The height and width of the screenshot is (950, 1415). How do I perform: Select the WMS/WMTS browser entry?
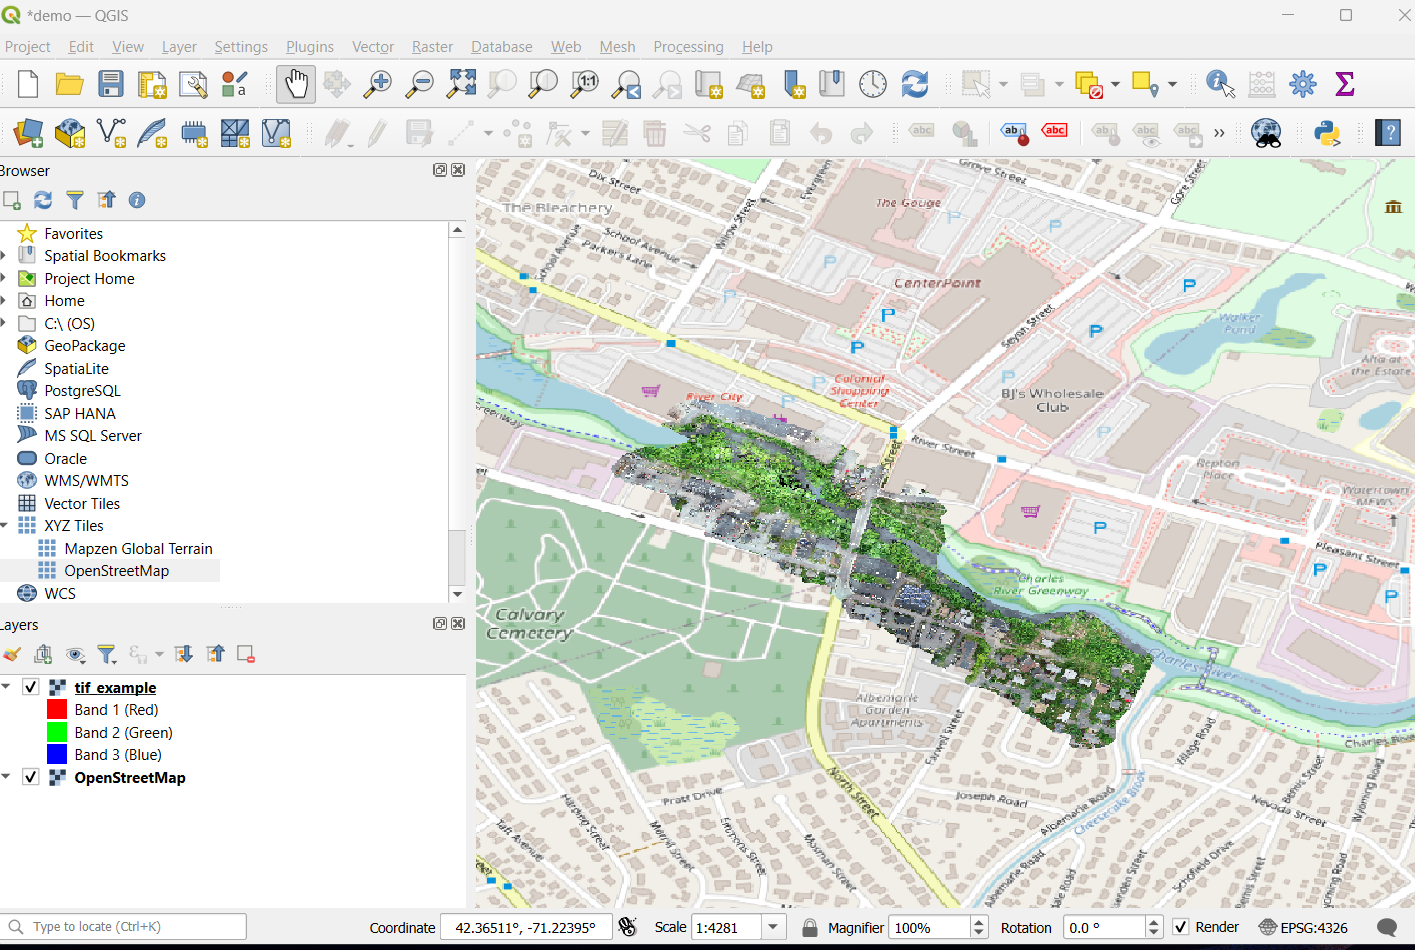pyautogui.click(x=86, y=481)
